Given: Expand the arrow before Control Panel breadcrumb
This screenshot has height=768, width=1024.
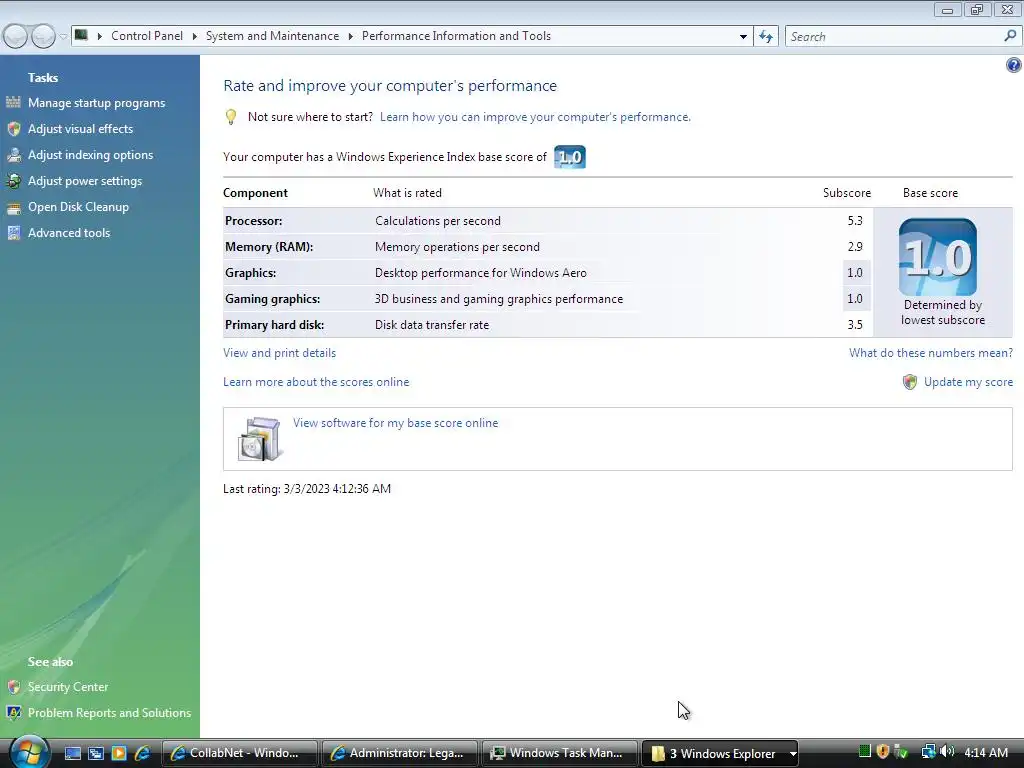Looking at the screenshot, I should click(100, 36).
